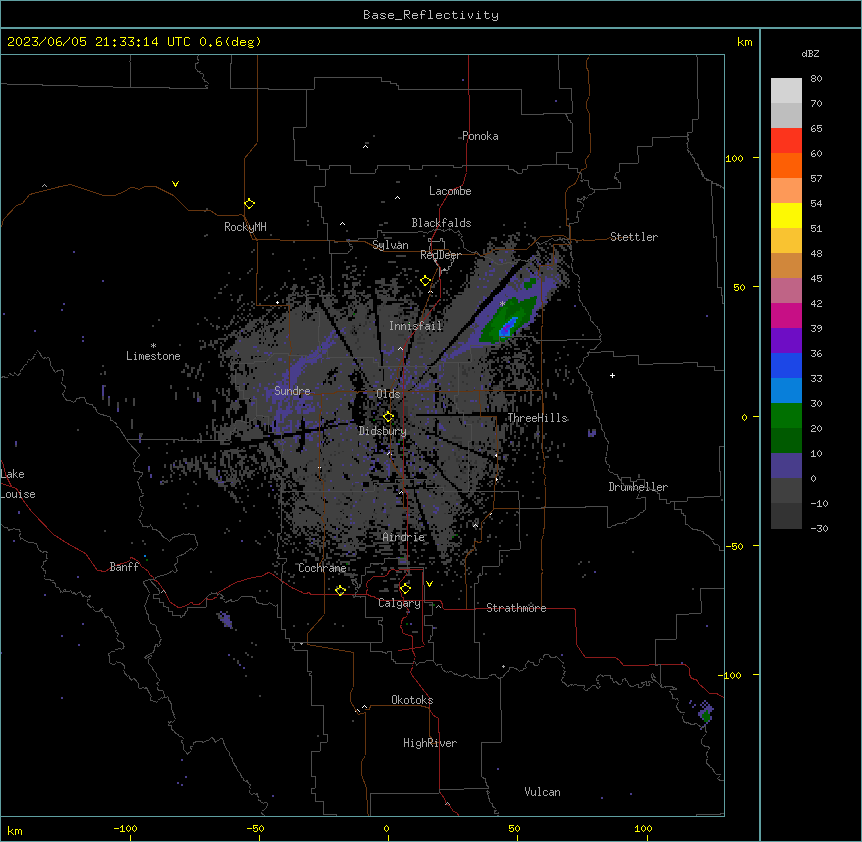Click the small green echo in the southeast corner

point(706,716)
